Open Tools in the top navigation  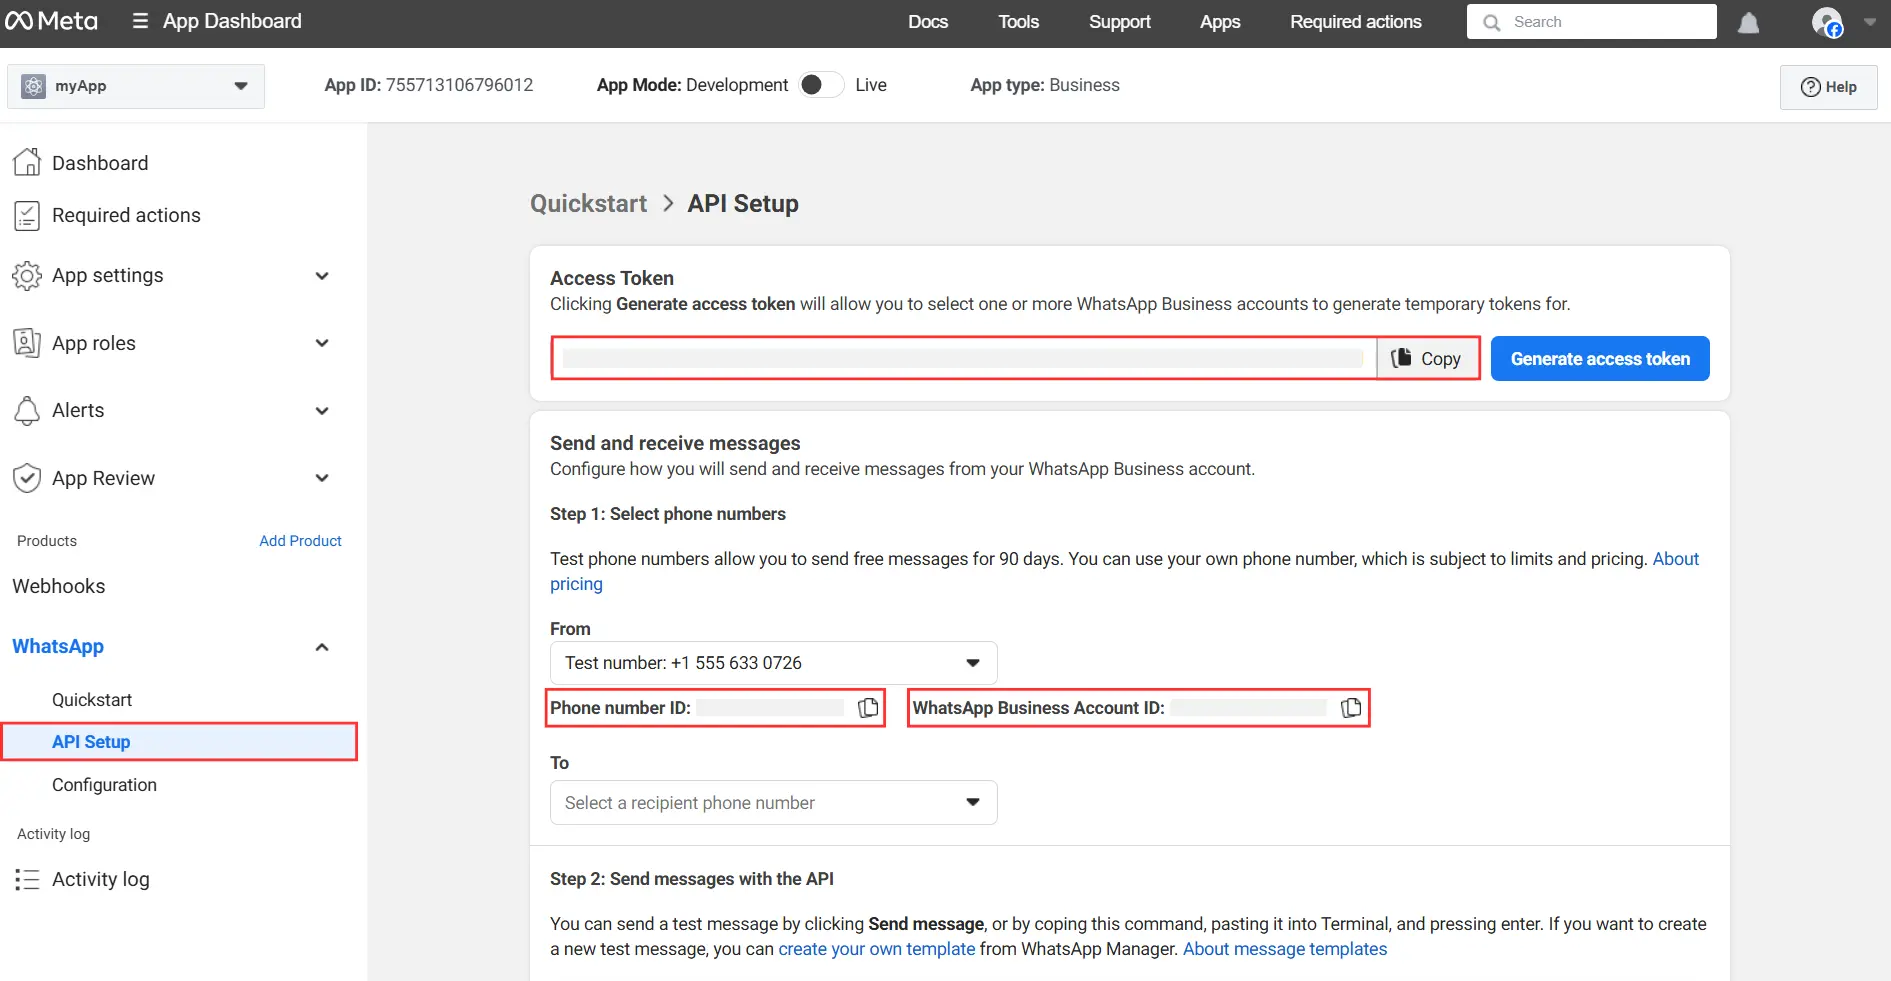point(1018,22)
